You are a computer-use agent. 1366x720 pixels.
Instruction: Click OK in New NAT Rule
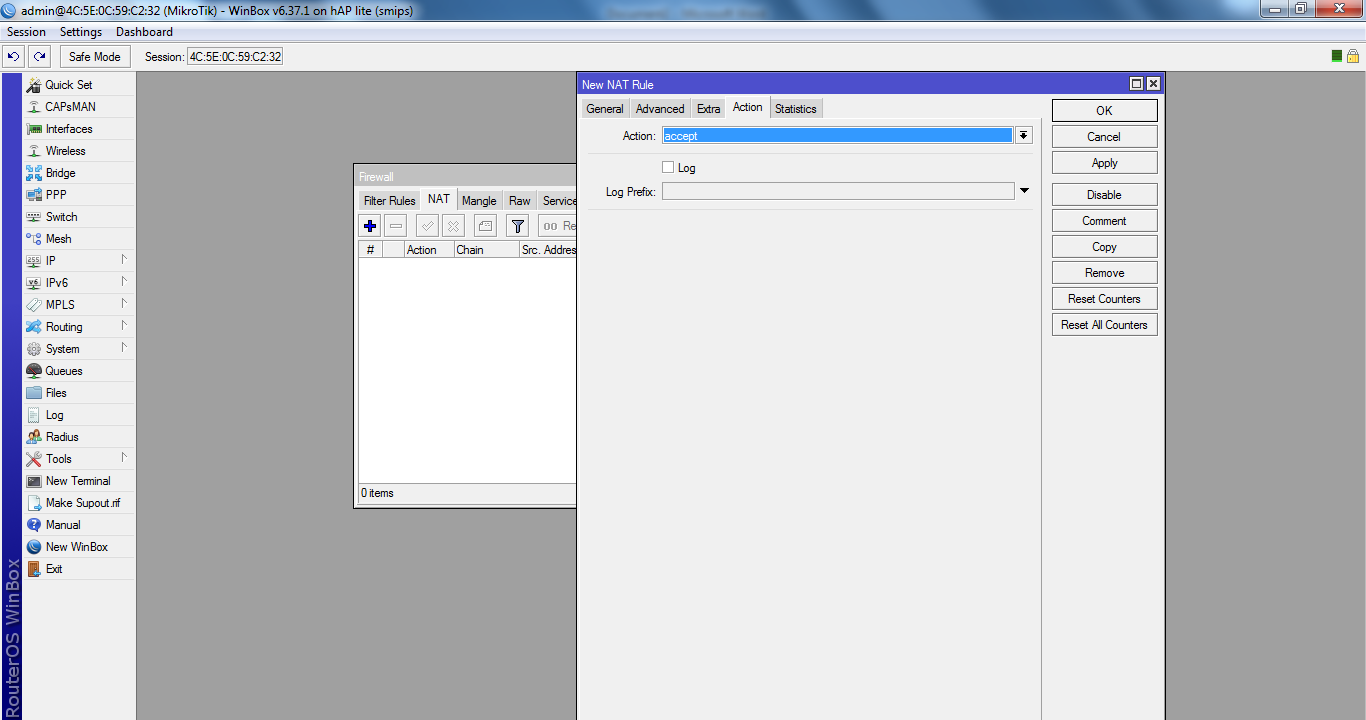[1104, 111]
